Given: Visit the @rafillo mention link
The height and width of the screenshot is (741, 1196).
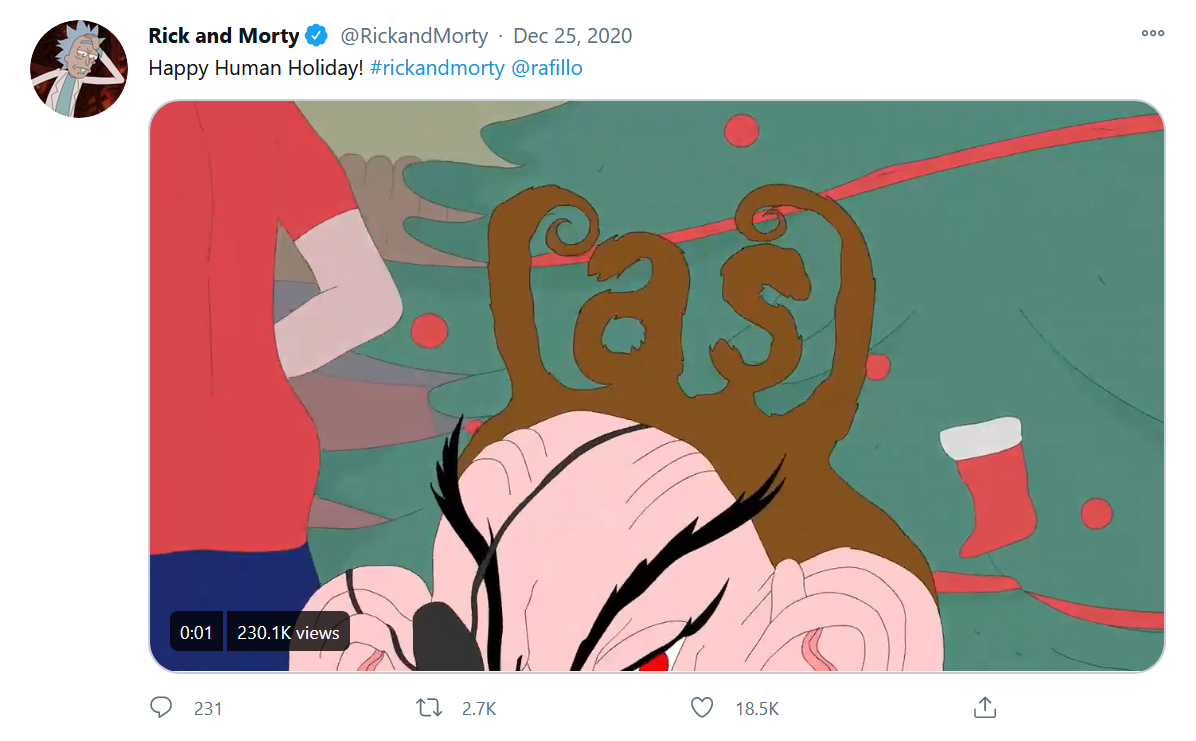Looking at the screenshot, I should [547, 68].
